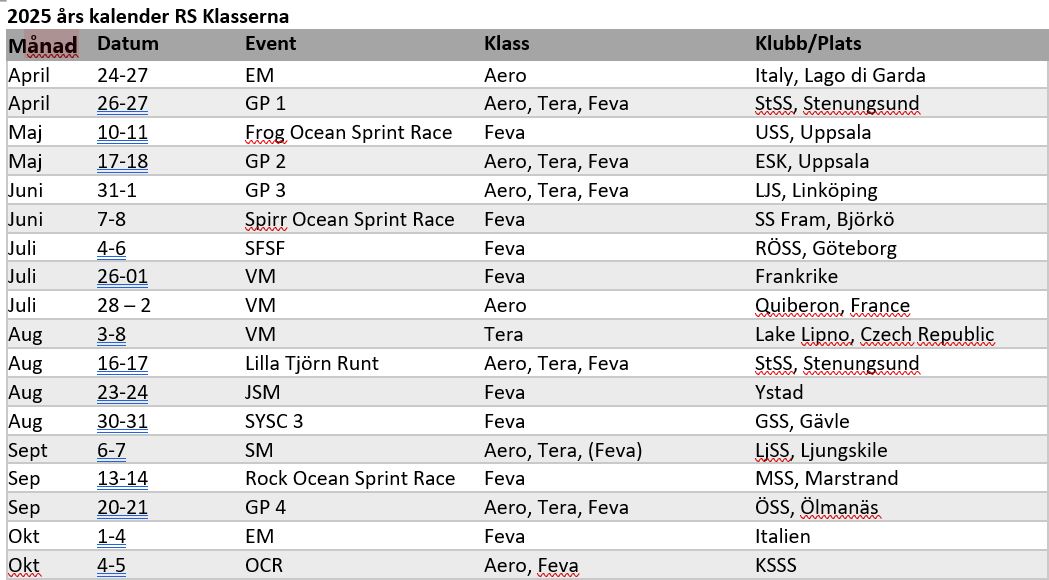The image size is (1049, 580).
Task: Open the 20-21 date link for GP 4
Action: coord(122,507)
